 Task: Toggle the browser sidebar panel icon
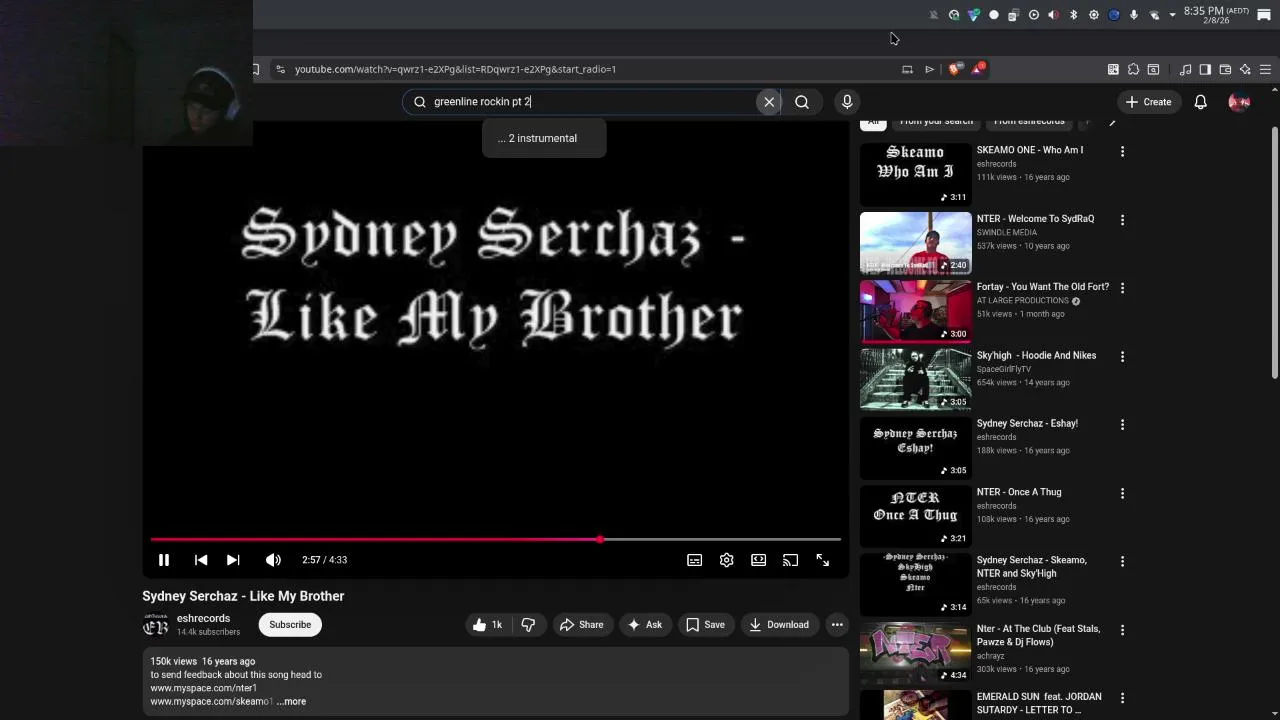pos(1205,69)
